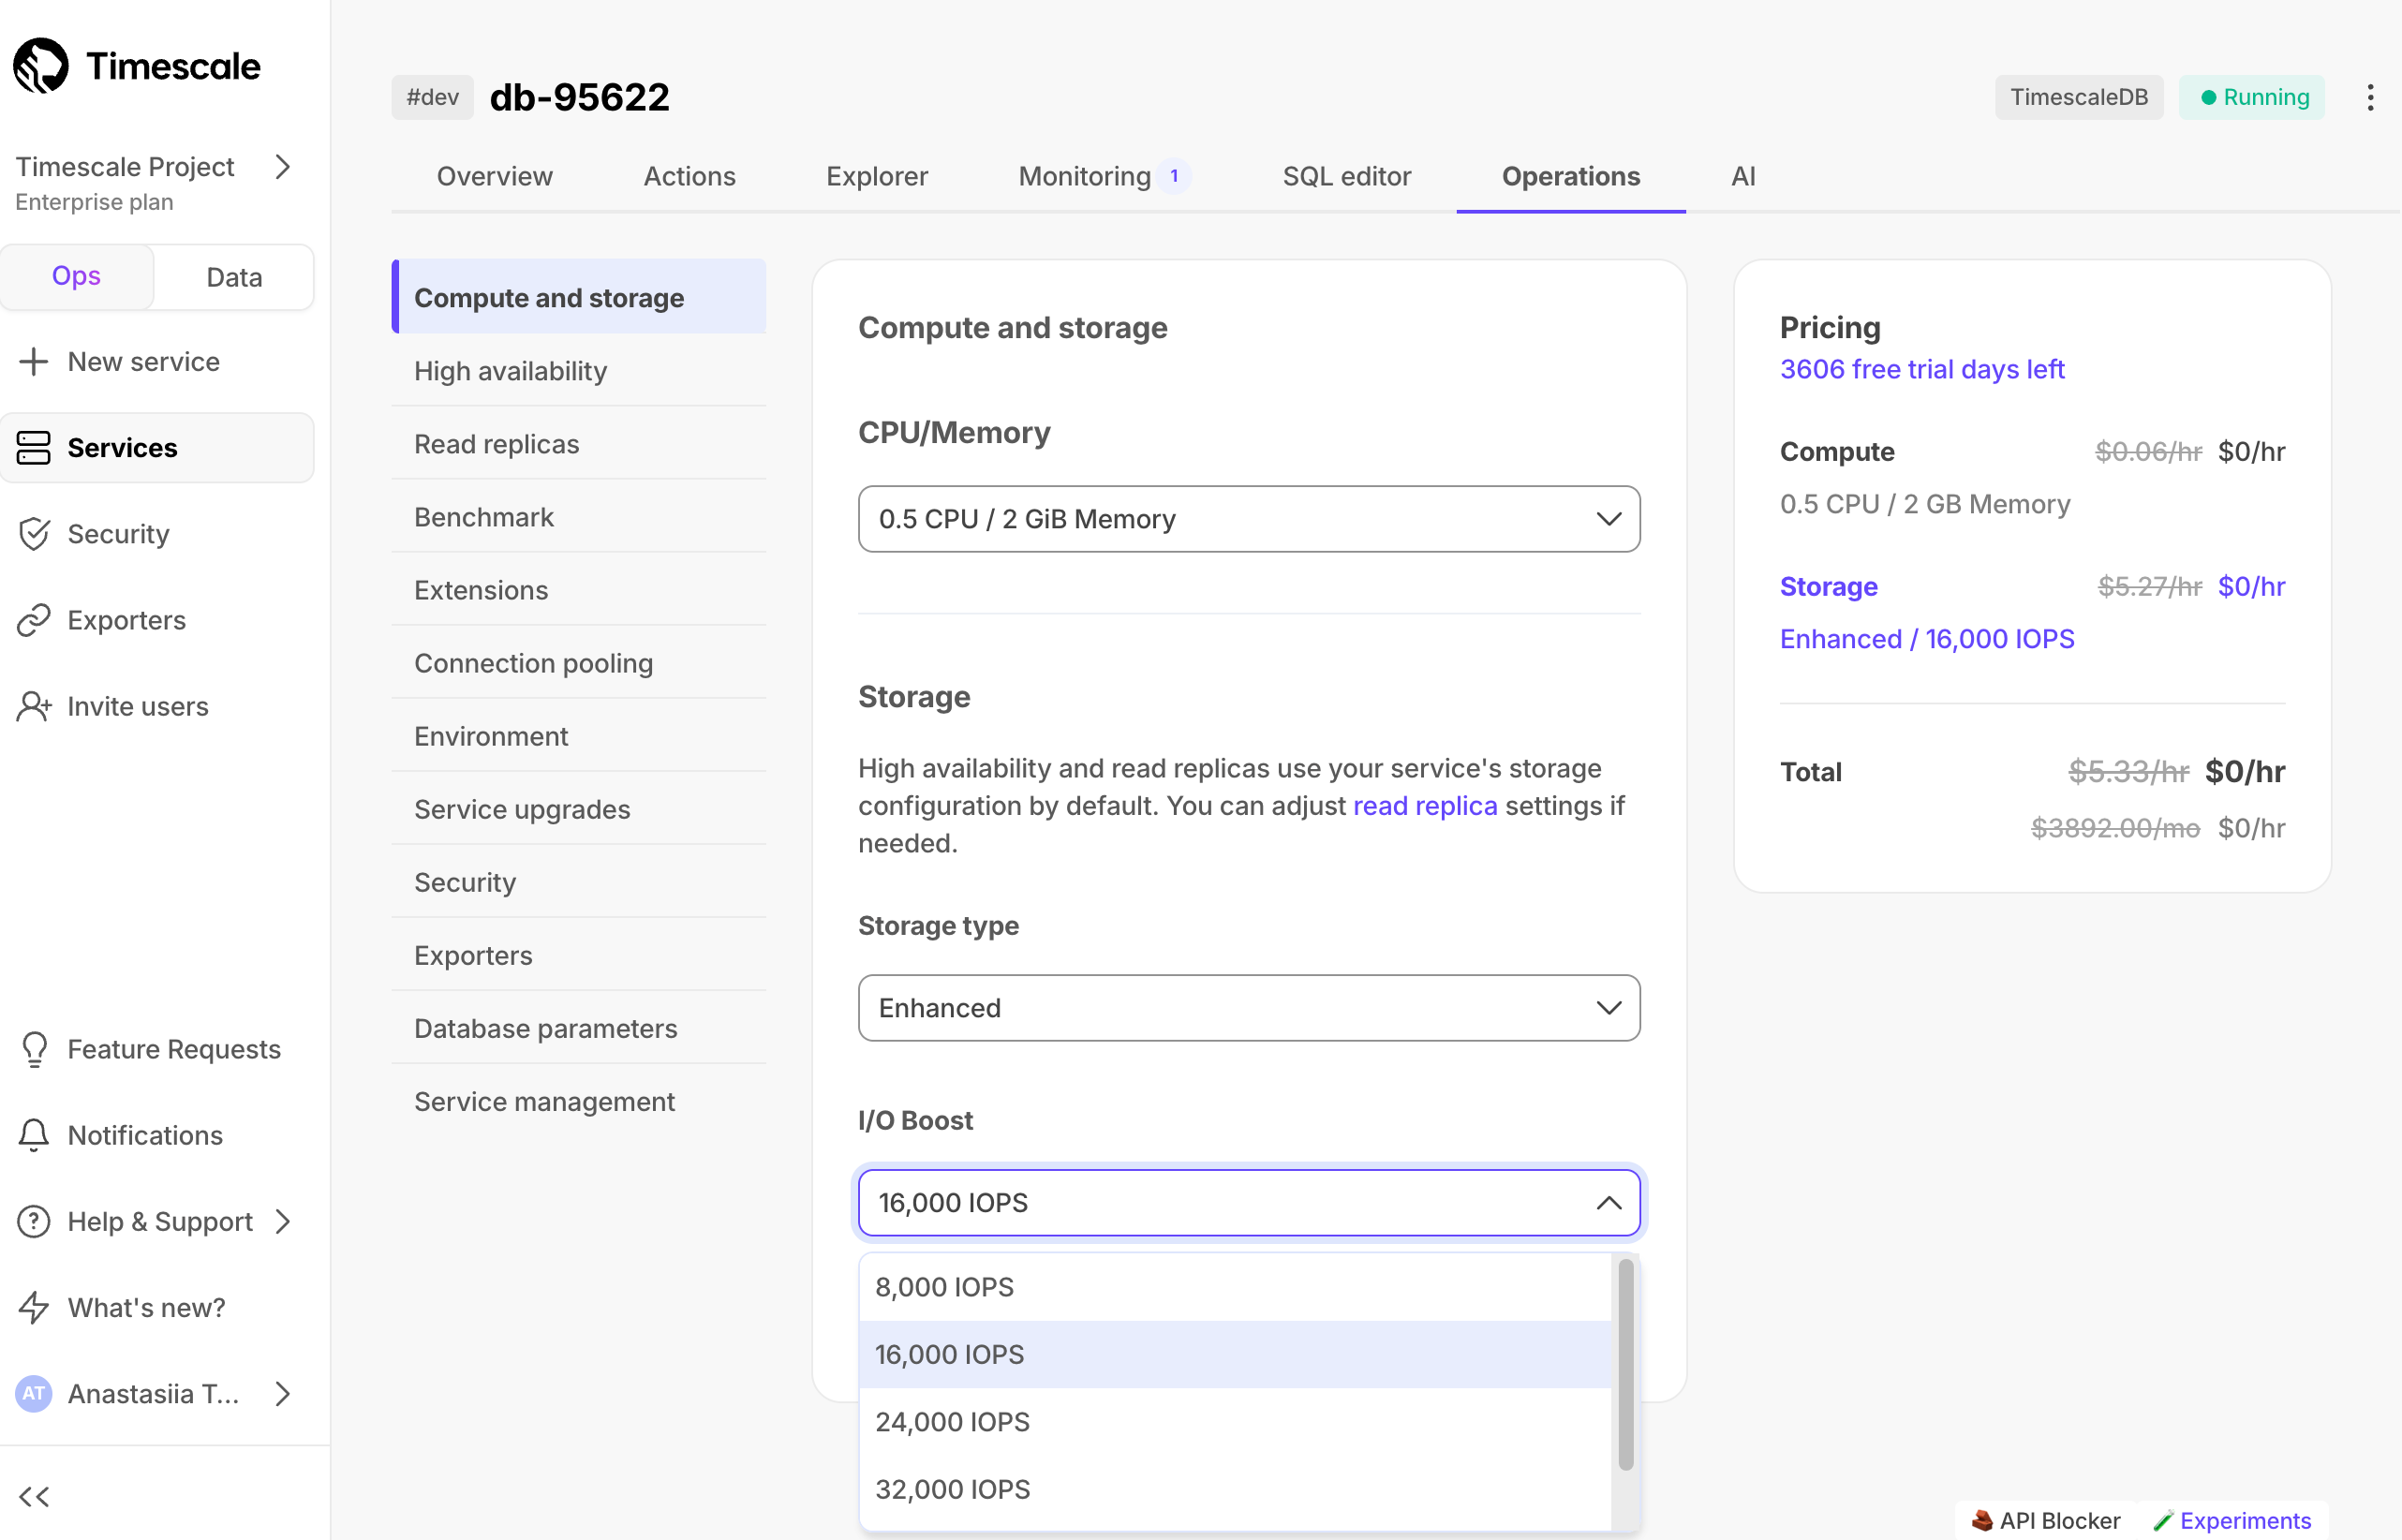The image size is (2402, 1540).
Task: Click the New service plus icon
Action: pos(34,362)
